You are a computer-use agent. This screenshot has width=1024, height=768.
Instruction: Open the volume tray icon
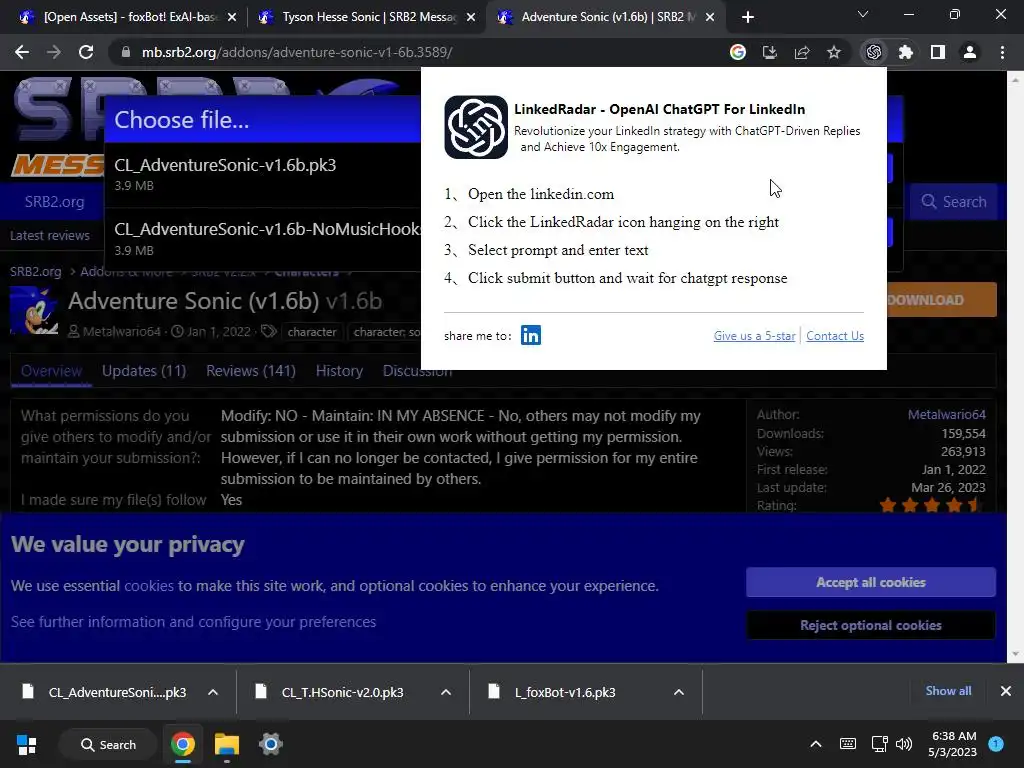[904, 744]
